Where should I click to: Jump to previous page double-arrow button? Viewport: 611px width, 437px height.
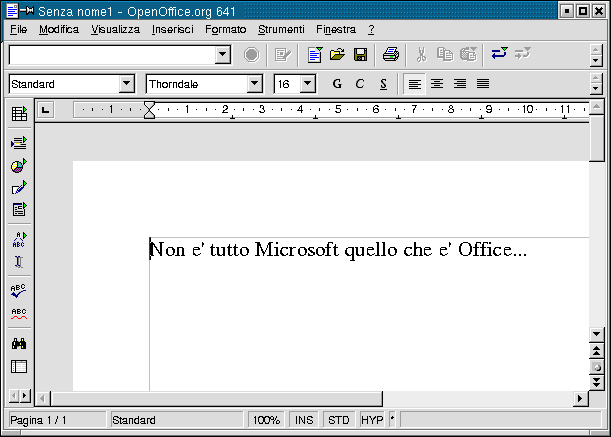tap(596, 351)
